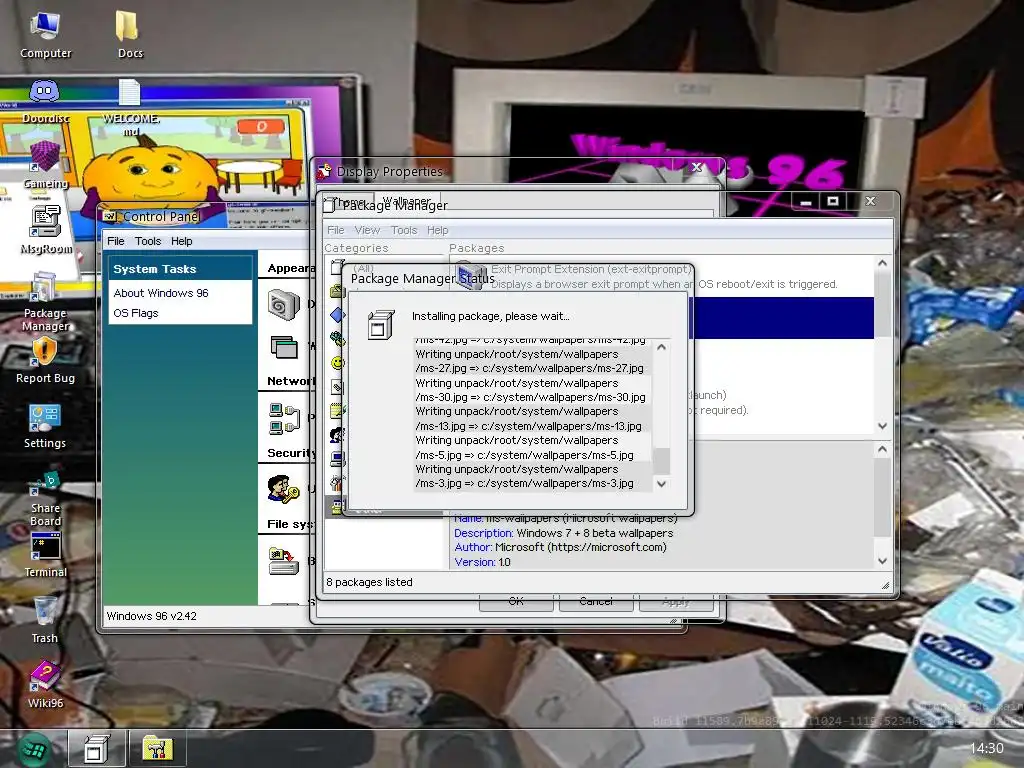Screen dimensions: 1024x768
Task: Open the Wiki96 book icon
Action: [x=45, y=685]
